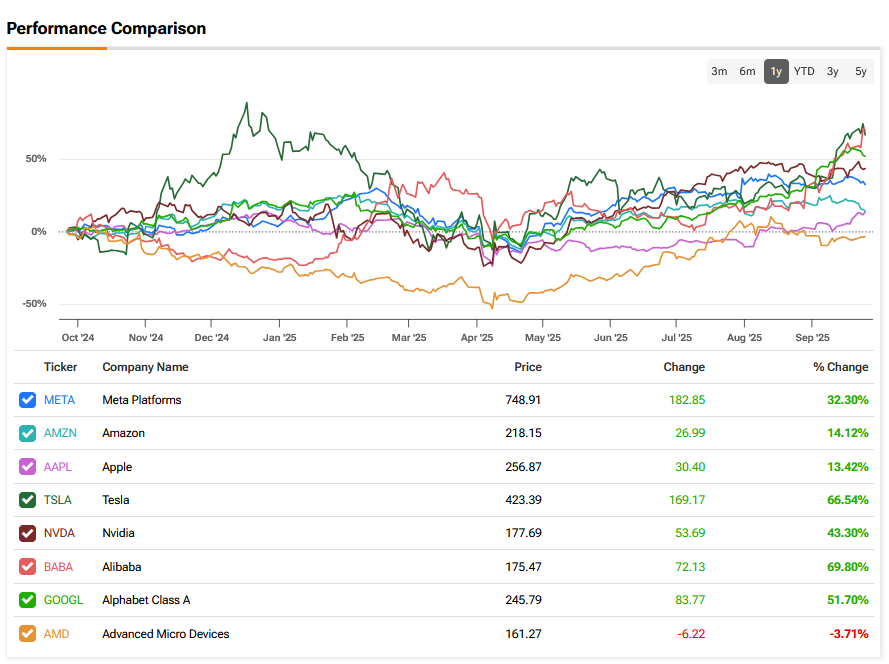Viewport: 889px width, 664px height.
Task: Click the Meta change value 182.85
Action: [687, 400]
